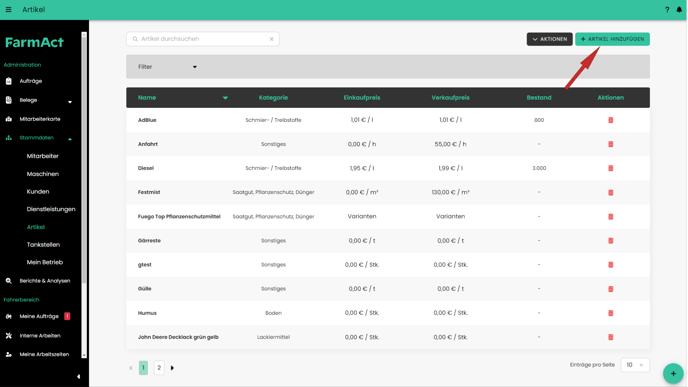Delete the Humus article with trash icon
Image resolution: width=688 pixels, height=387 pixels.
click(610, 313)
